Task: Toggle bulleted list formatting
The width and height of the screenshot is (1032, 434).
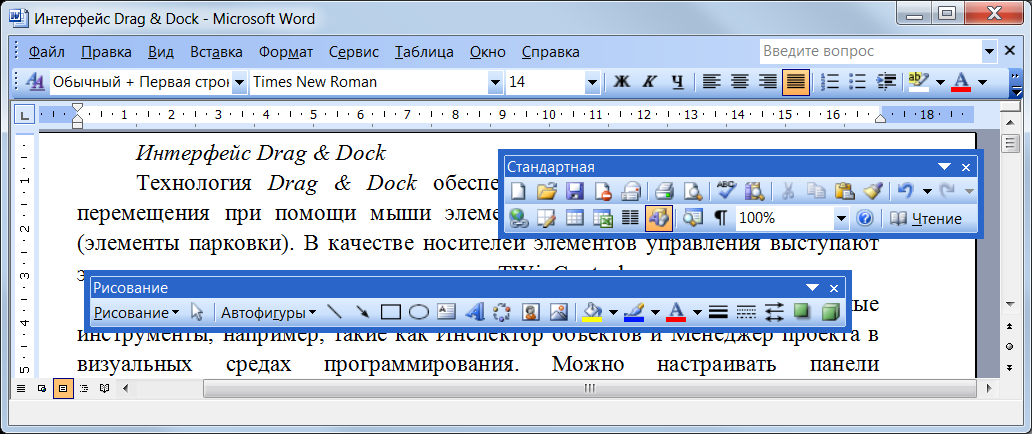Action: tap(858, 82)
